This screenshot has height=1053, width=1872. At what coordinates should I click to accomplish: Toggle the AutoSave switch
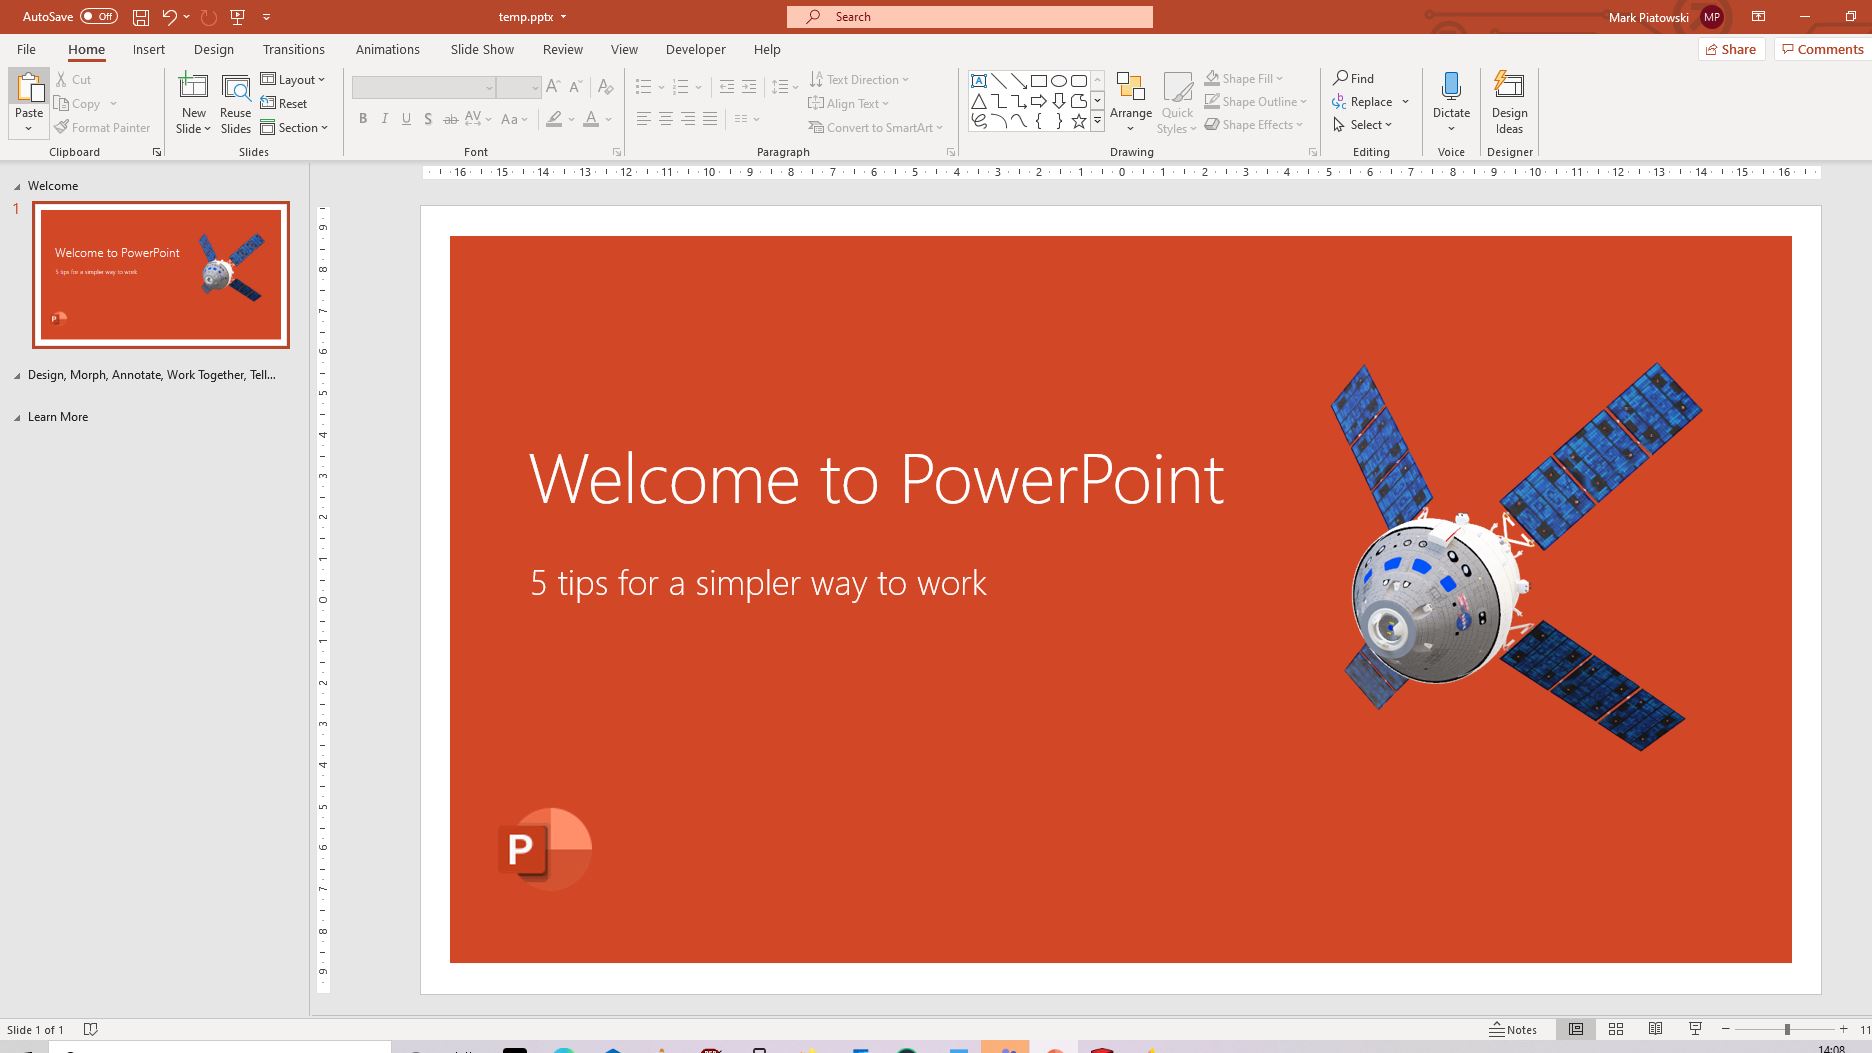(x=99, y=17)
